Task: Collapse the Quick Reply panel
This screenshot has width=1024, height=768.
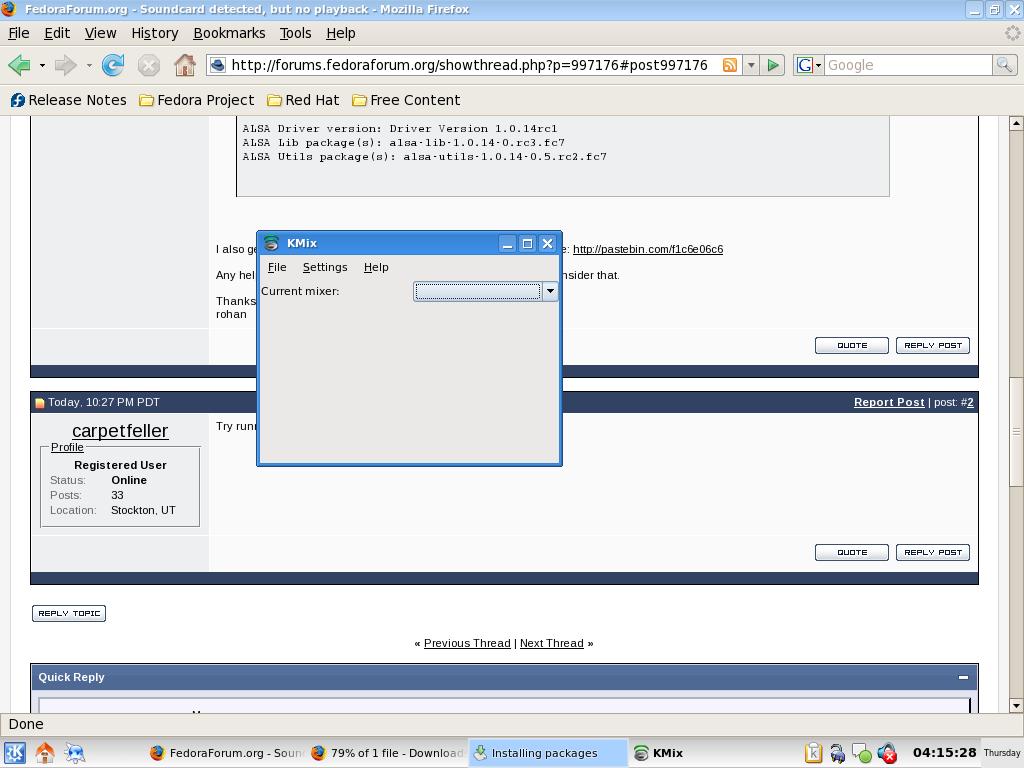Action: click(x=963, y=677)
